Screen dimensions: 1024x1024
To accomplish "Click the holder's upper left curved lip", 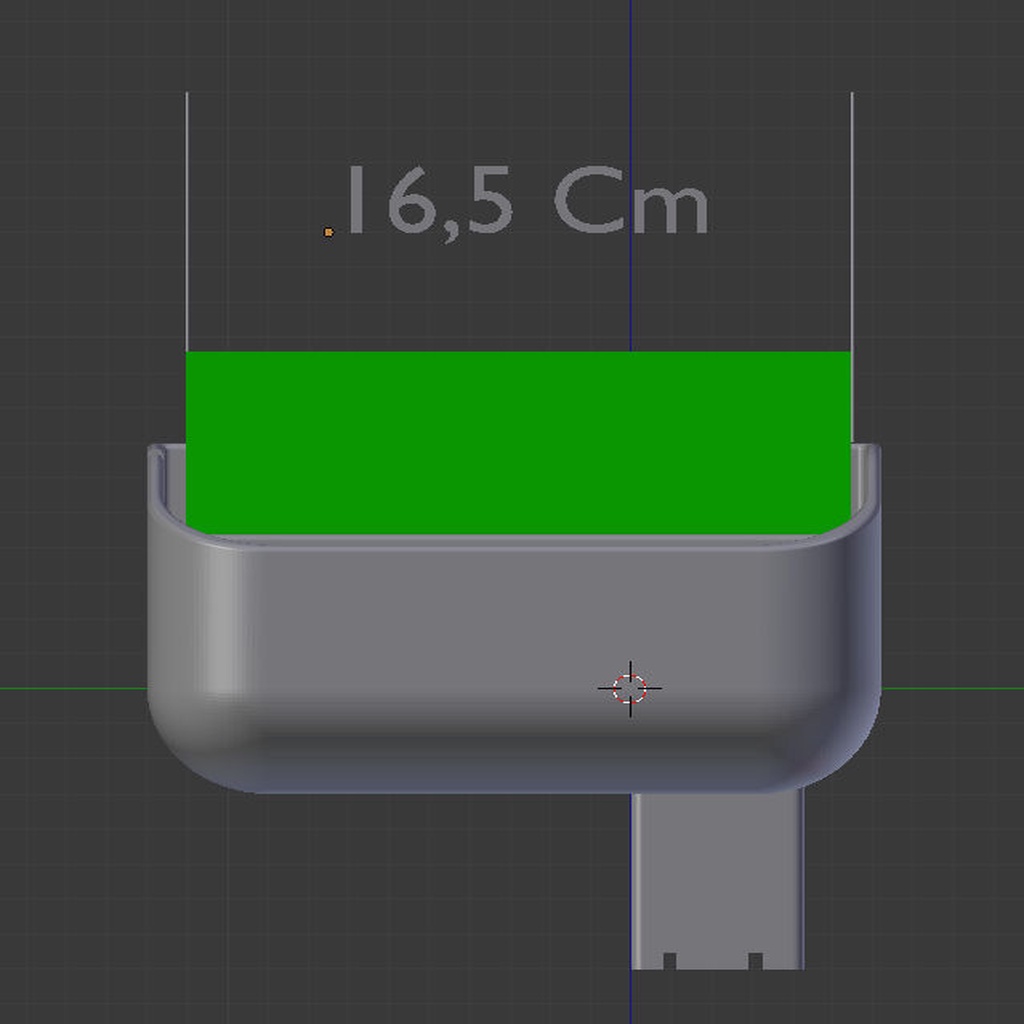I will (158, 460).
